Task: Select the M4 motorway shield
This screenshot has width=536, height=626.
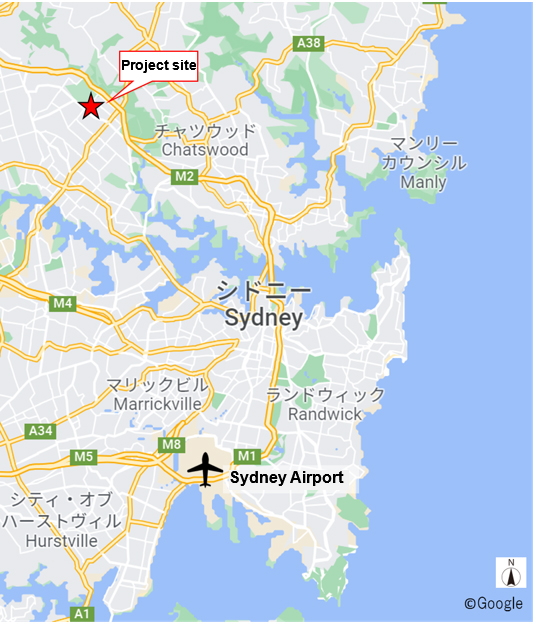Action: 63,303
